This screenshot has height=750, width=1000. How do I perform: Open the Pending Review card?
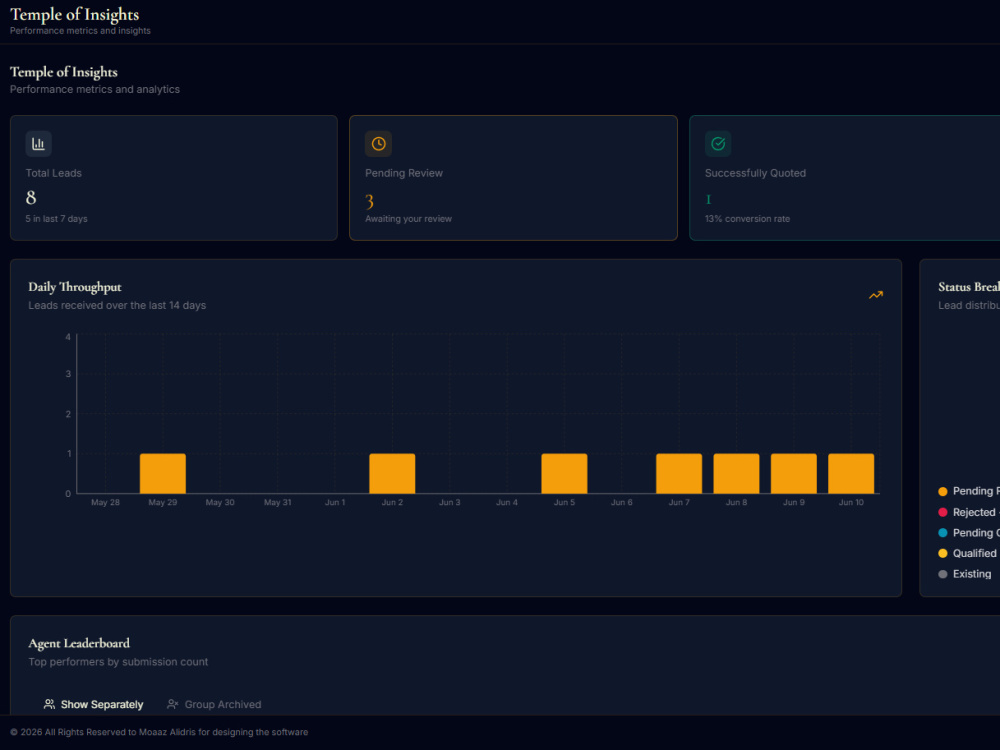pyautogui.click(x=513, y=178)
